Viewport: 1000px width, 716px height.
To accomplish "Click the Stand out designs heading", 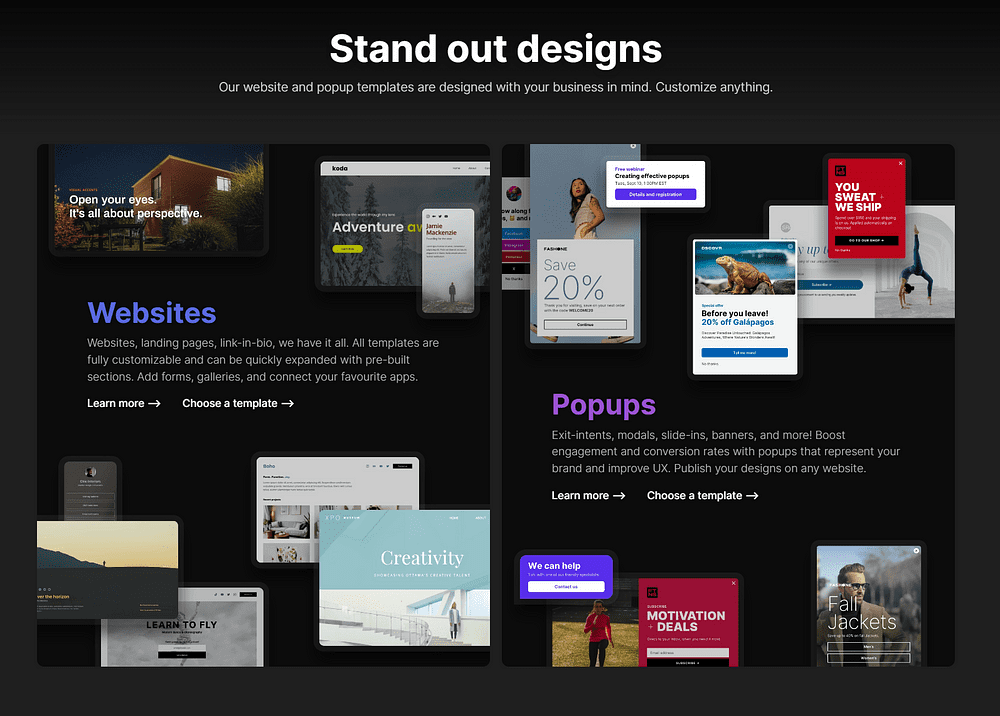I will (x=496, y=49).
